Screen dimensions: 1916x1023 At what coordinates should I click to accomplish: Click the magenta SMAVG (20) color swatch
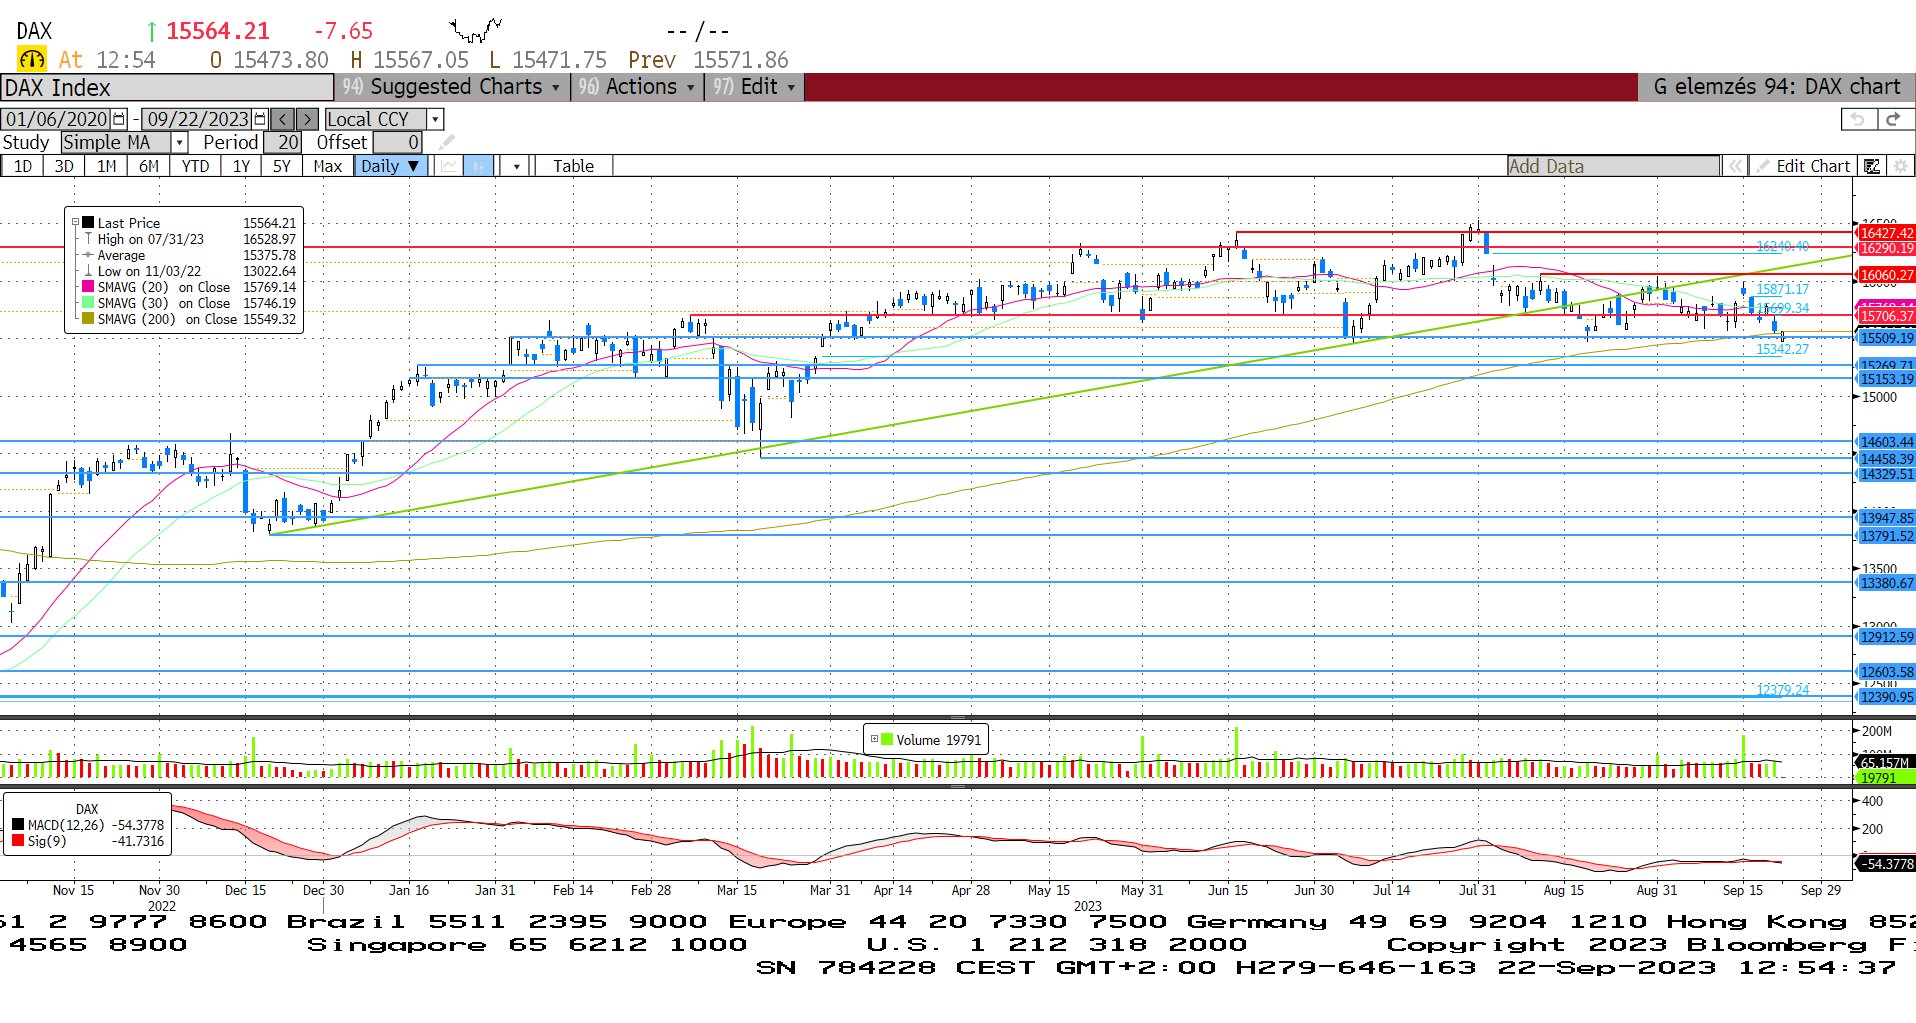[88, 287]
